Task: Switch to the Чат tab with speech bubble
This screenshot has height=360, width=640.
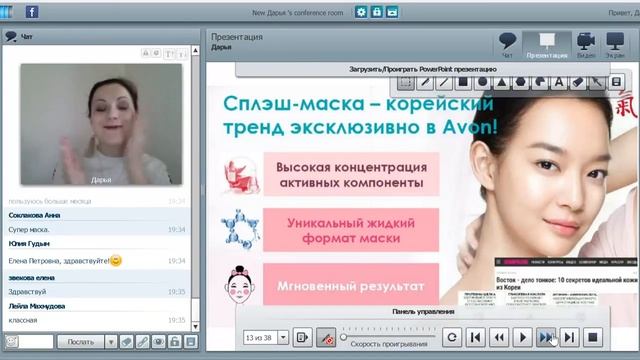Action: [x=507, y=45]
